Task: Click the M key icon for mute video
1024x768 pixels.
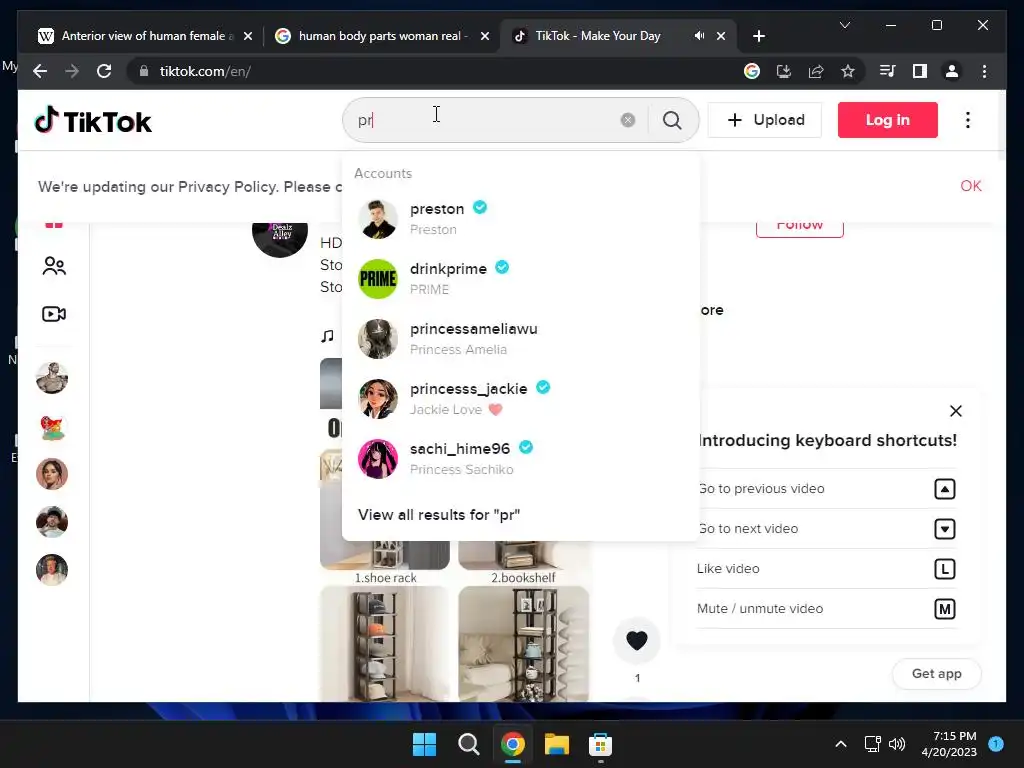Action: pyautogui.click(x=944, y=609)
